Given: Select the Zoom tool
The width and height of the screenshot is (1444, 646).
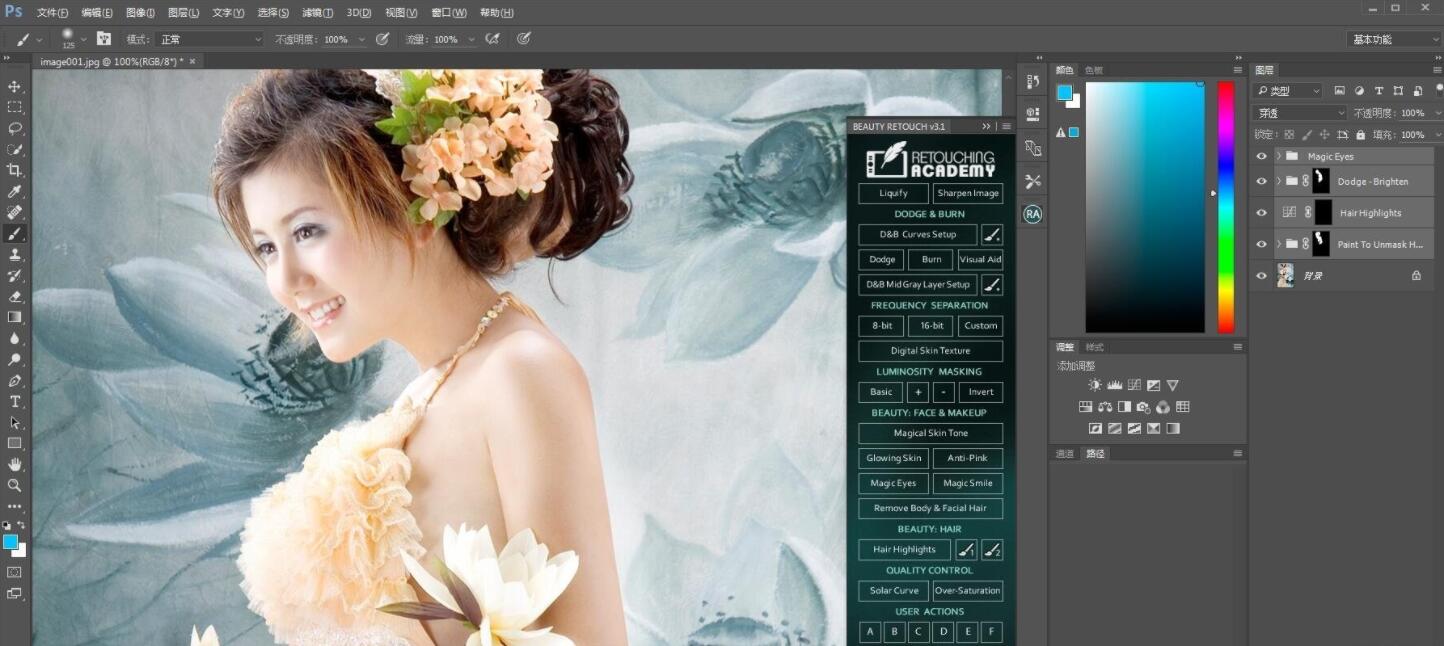Looking at the screenshot, I should (x=14, y=486).
